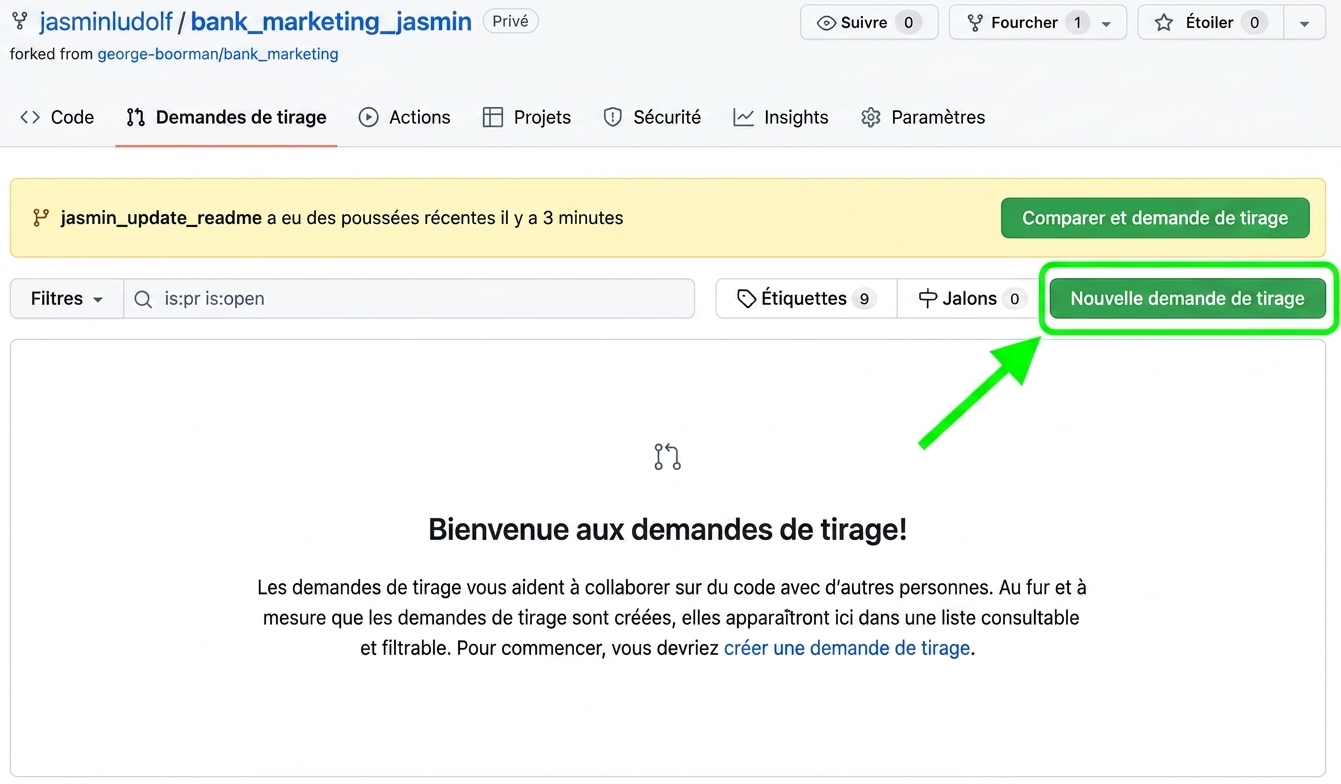Switch to the Sécurité tab
Screen dimensions: 1341x784
[x=652, y=117]
